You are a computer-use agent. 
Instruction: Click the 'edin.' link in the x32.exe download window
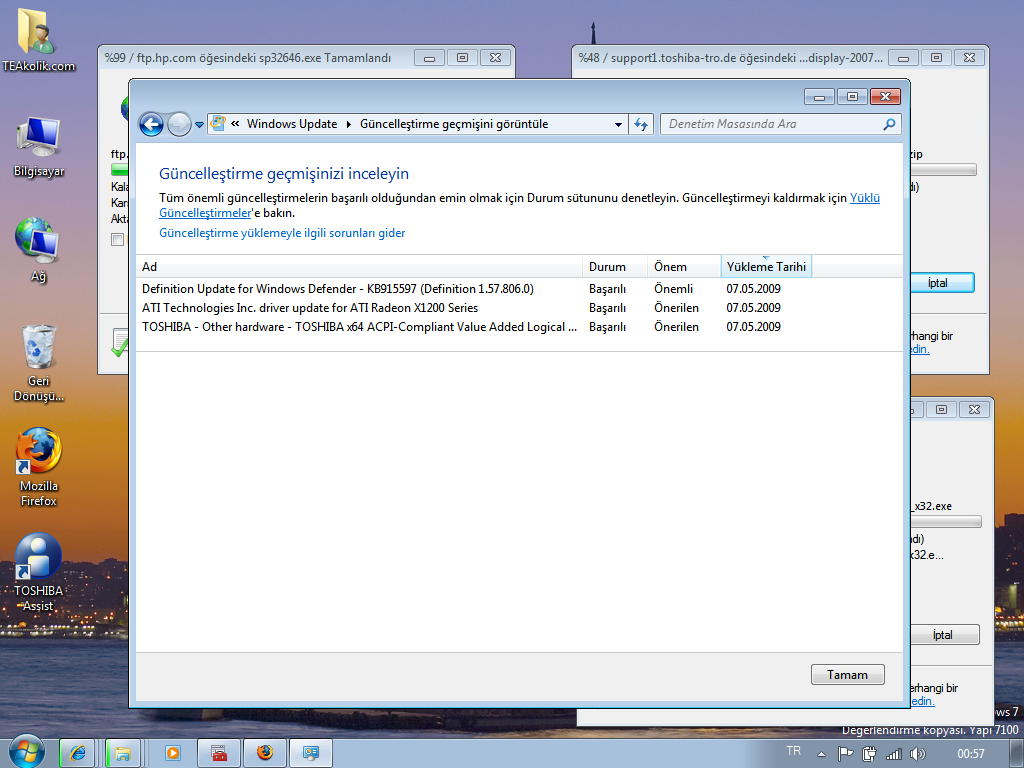922,701
